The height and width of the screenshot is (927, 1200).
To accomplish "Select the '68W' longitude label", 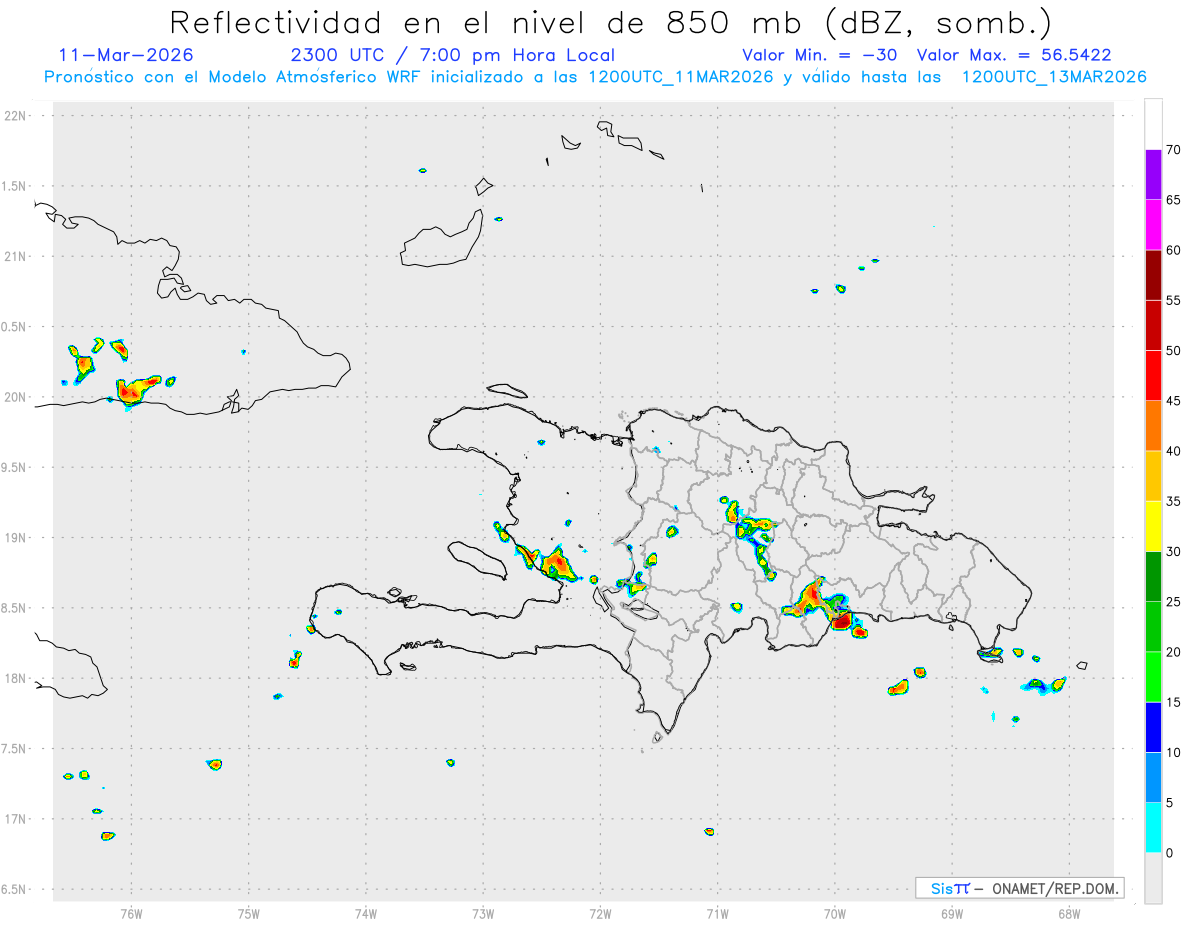I will (1068, 913).
